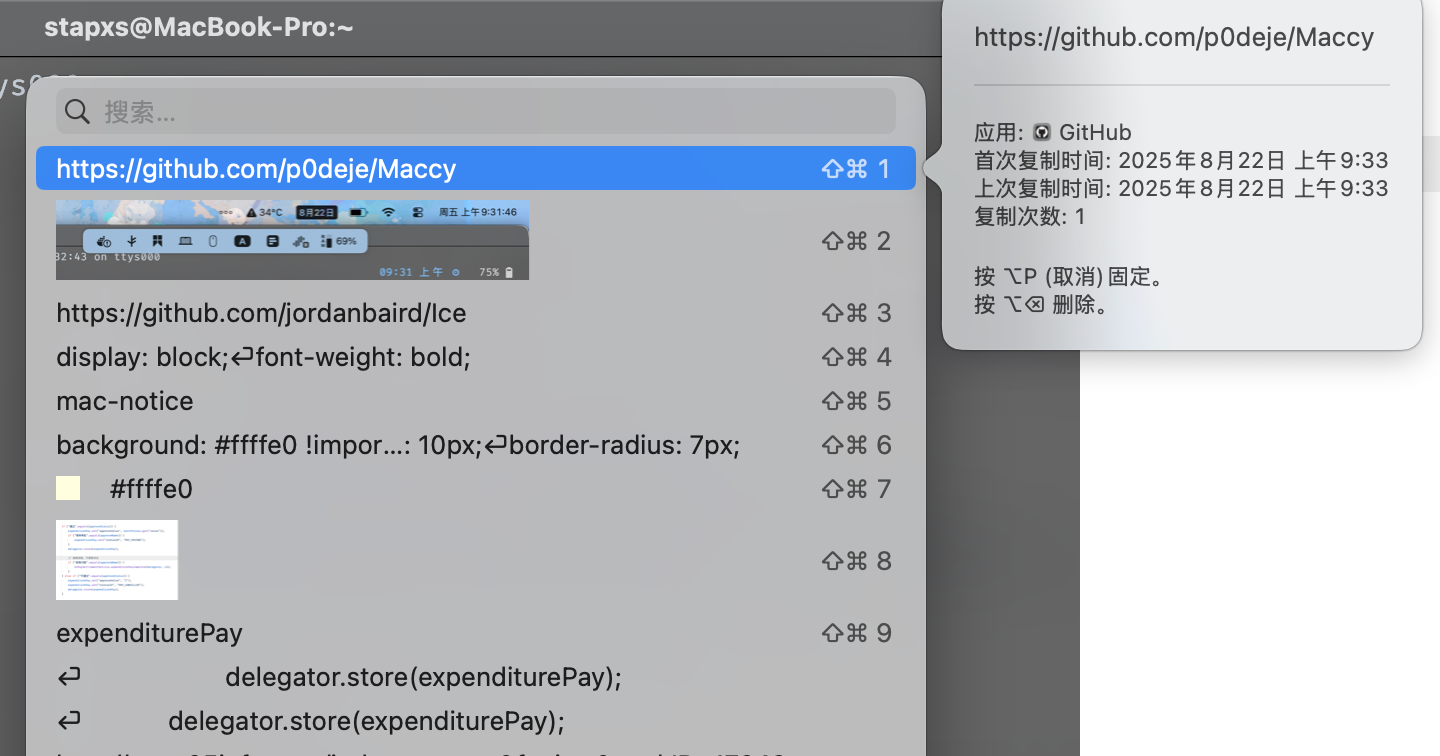The width and height of the screenshot is (1440, 756).
Task: Select the first indented delegator.store(expenditurePay) entry
Action: [x=476, y=677]
